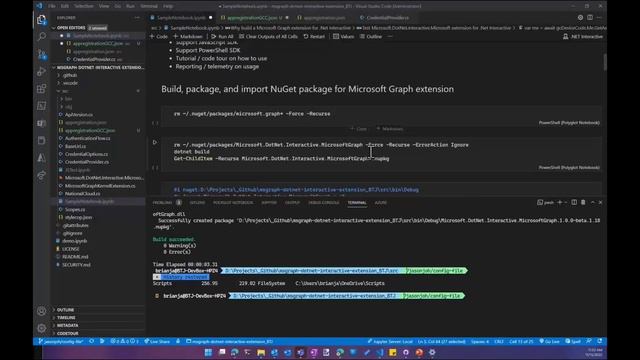The height and width of the screenshot is (360, 640).
Task: Click the Spaces: 4 indentation status item
Action: pyautogui.click(x=480, y=341)
